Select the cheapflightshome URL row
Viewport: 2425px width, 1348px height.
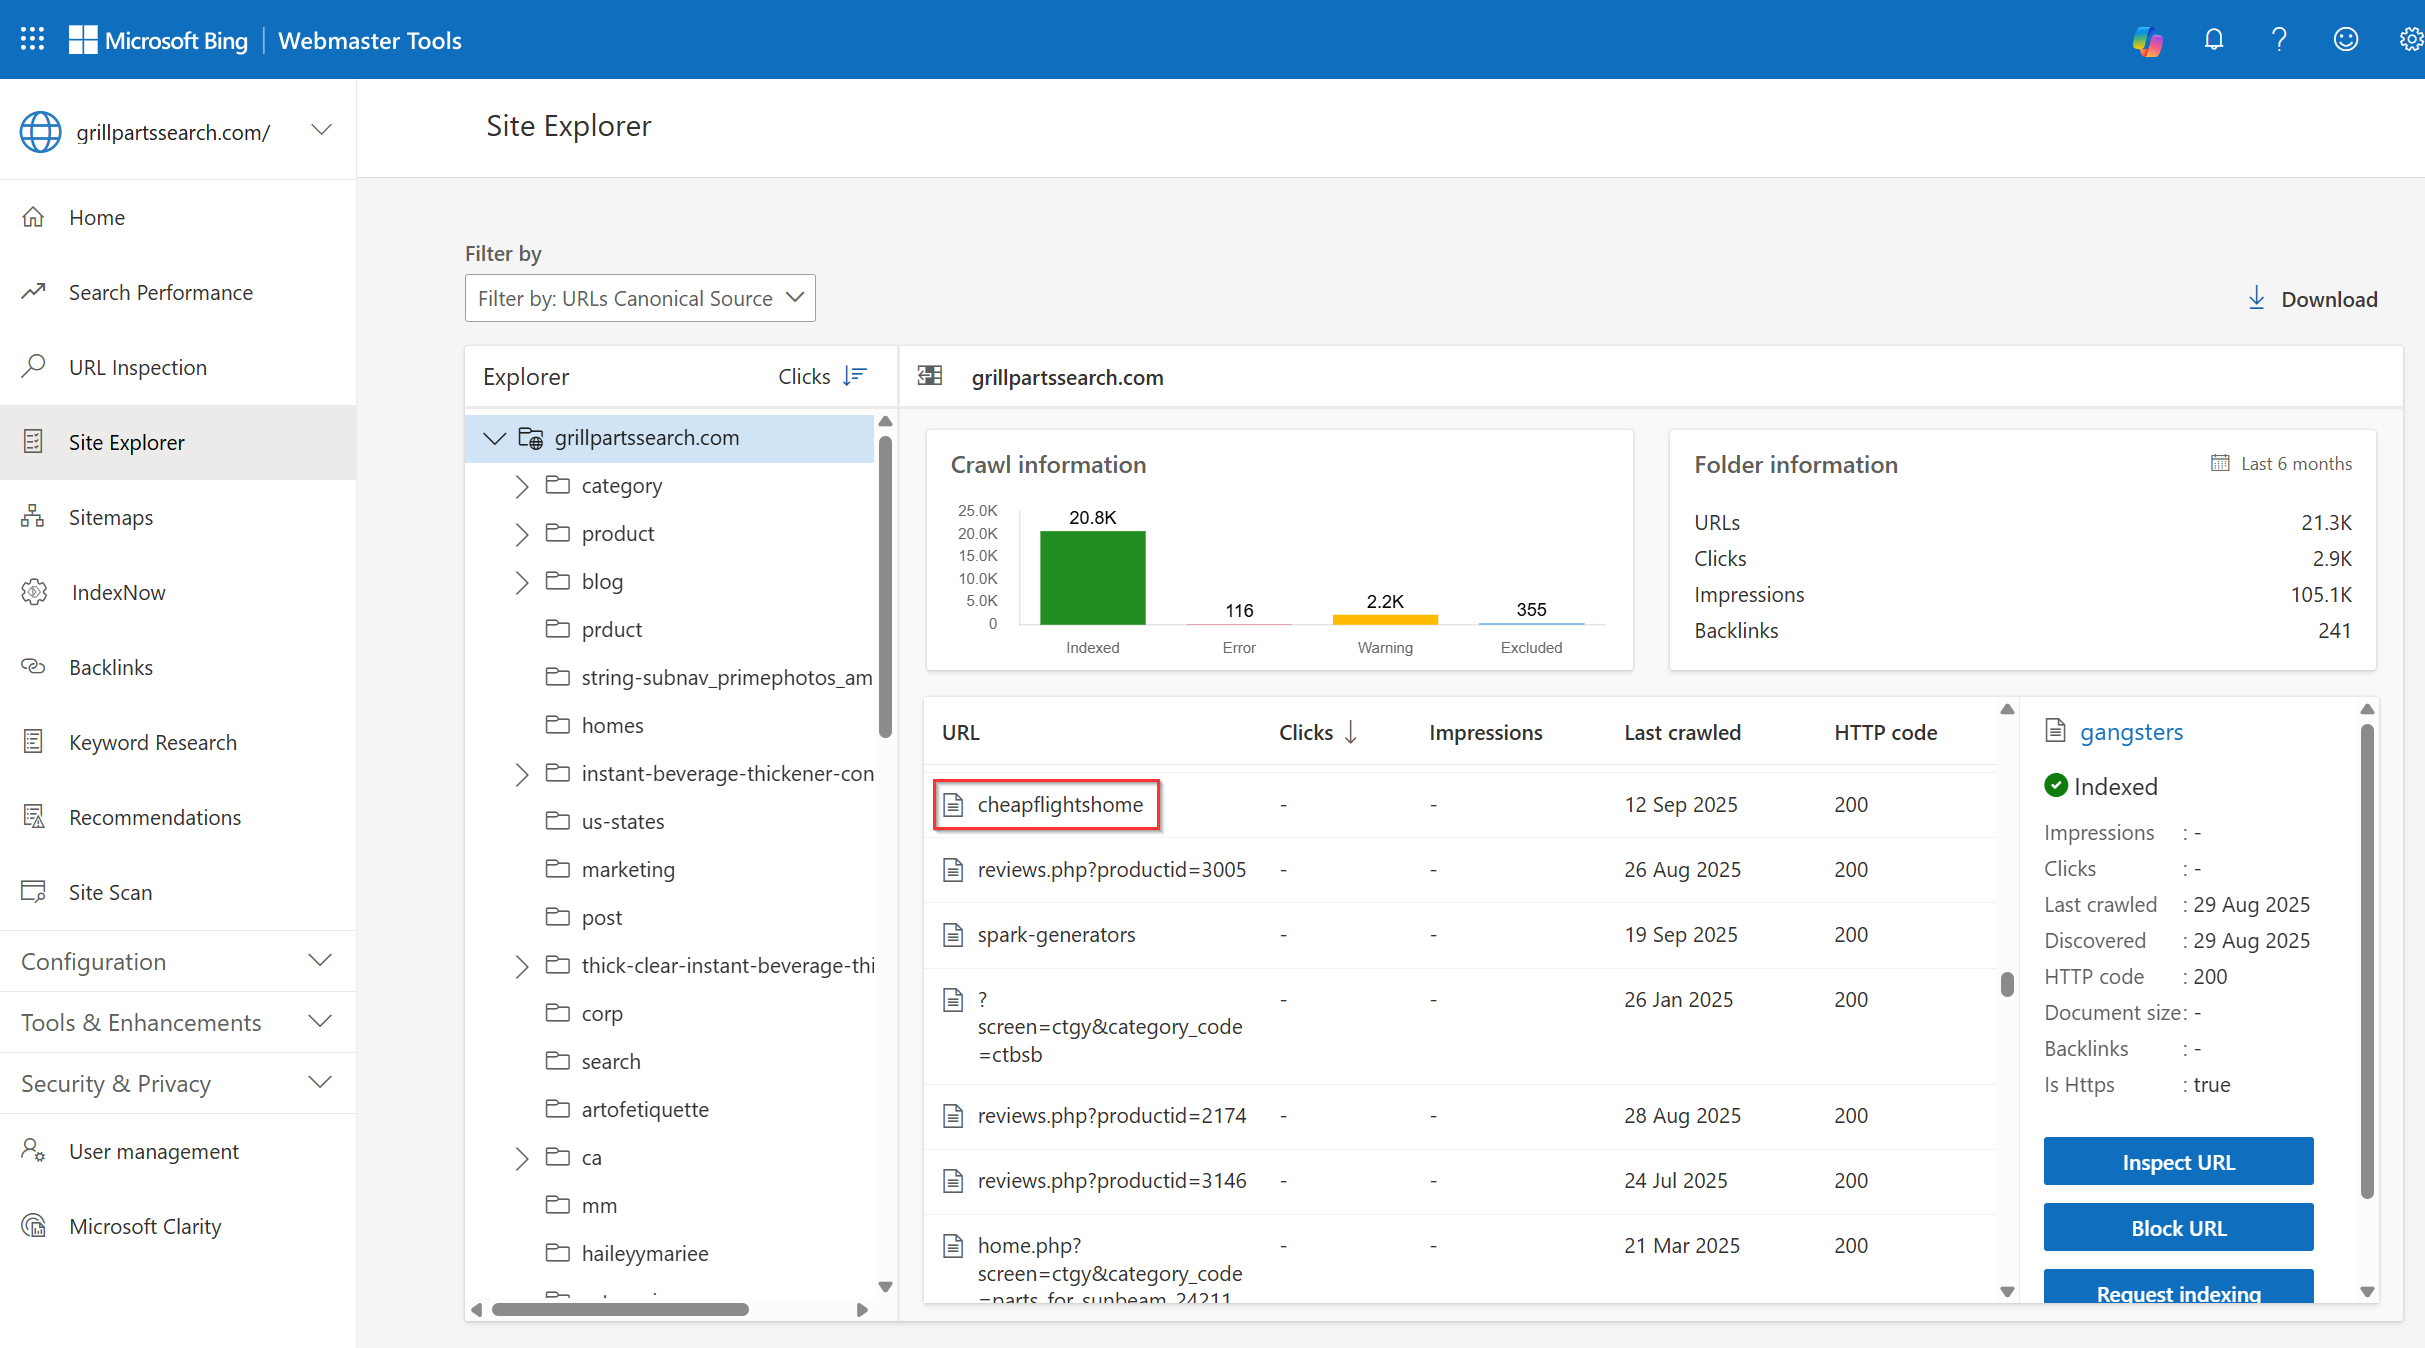pos(1059,804)
